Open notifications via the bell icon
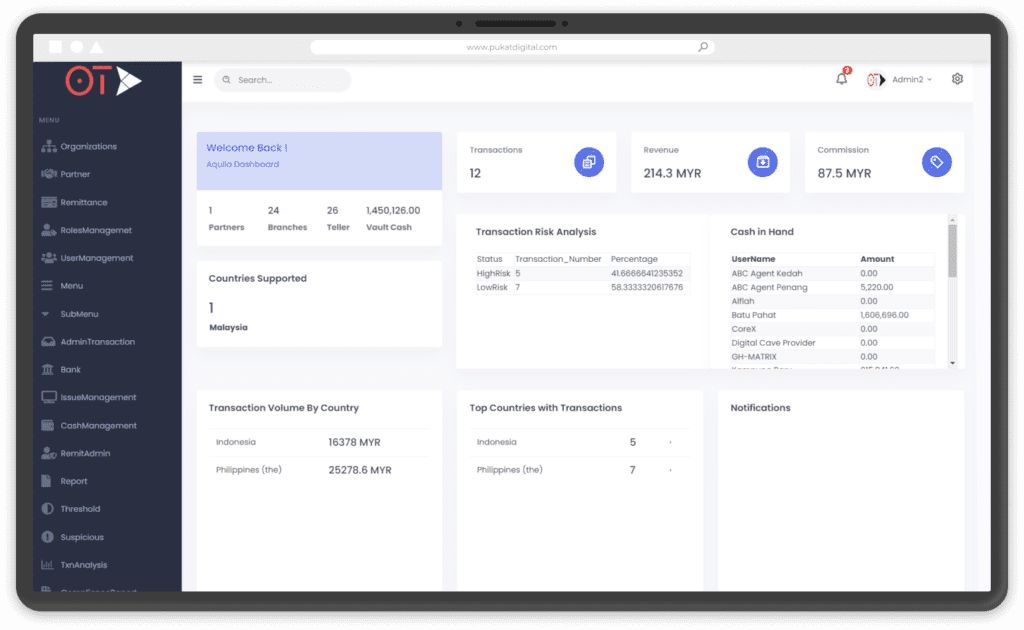 (841, 78)
